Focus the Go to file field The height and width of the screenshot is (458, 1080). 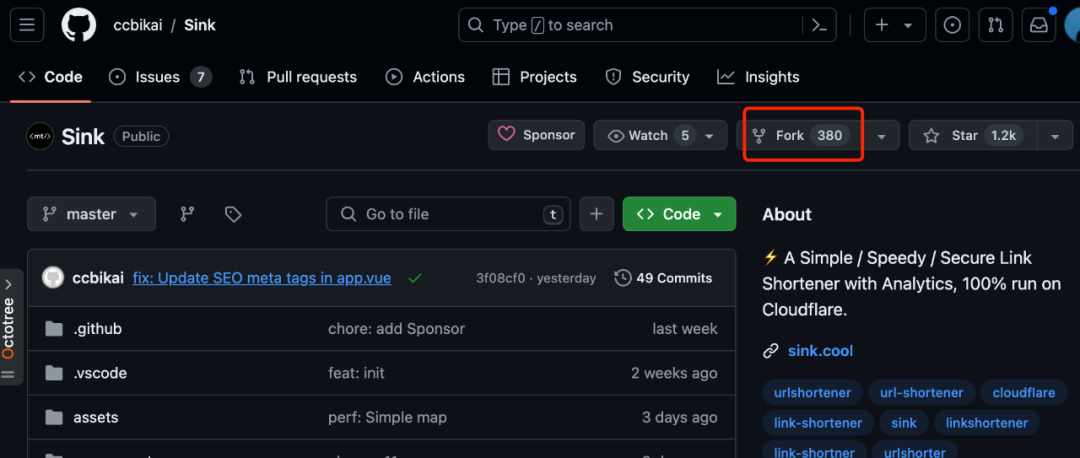(x=448, y=214)
